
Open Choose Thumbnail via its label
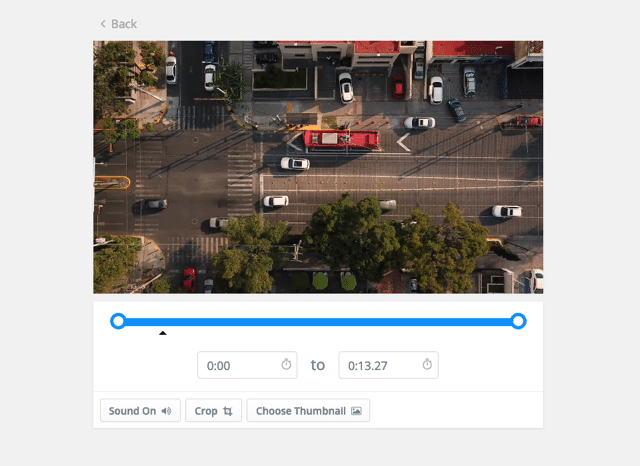click(x=300, y=411)
